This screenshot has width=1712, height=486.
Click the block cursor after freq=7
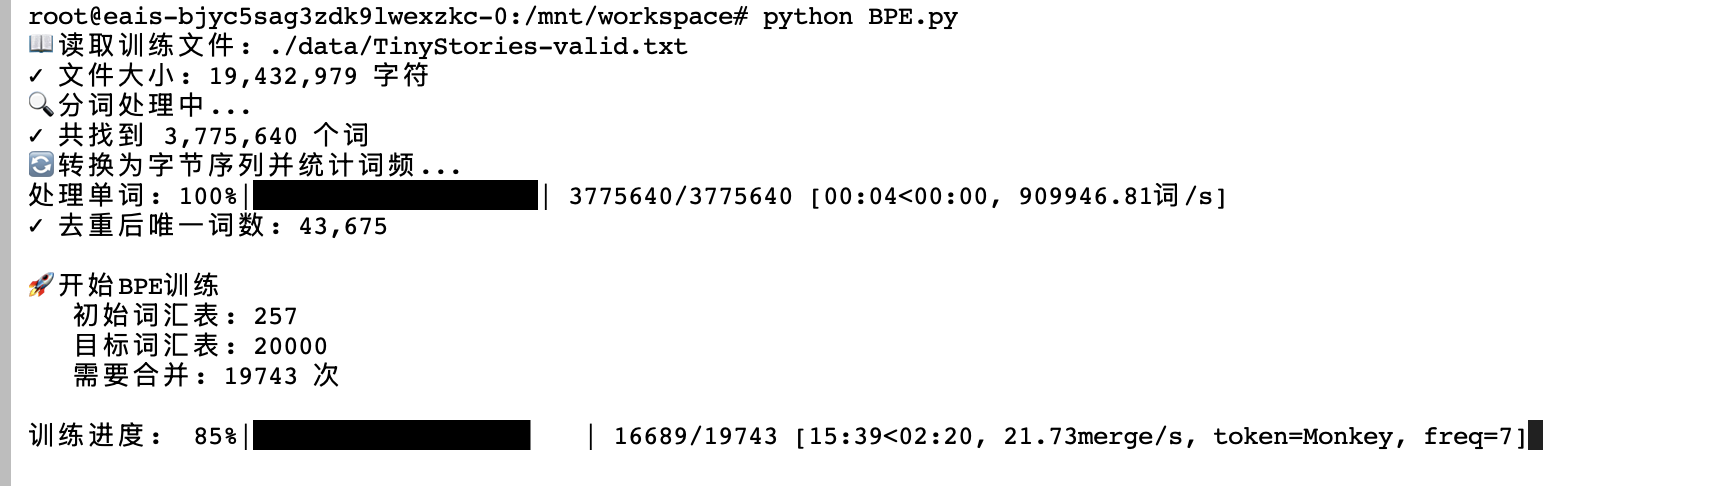coord(1536,436)
